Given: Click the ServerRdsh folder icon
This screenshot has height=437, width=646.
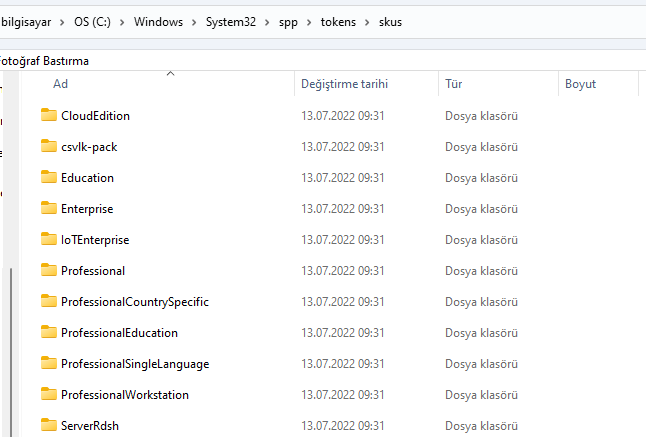Looking at the screenshot, I should click(x=49, y=425).
